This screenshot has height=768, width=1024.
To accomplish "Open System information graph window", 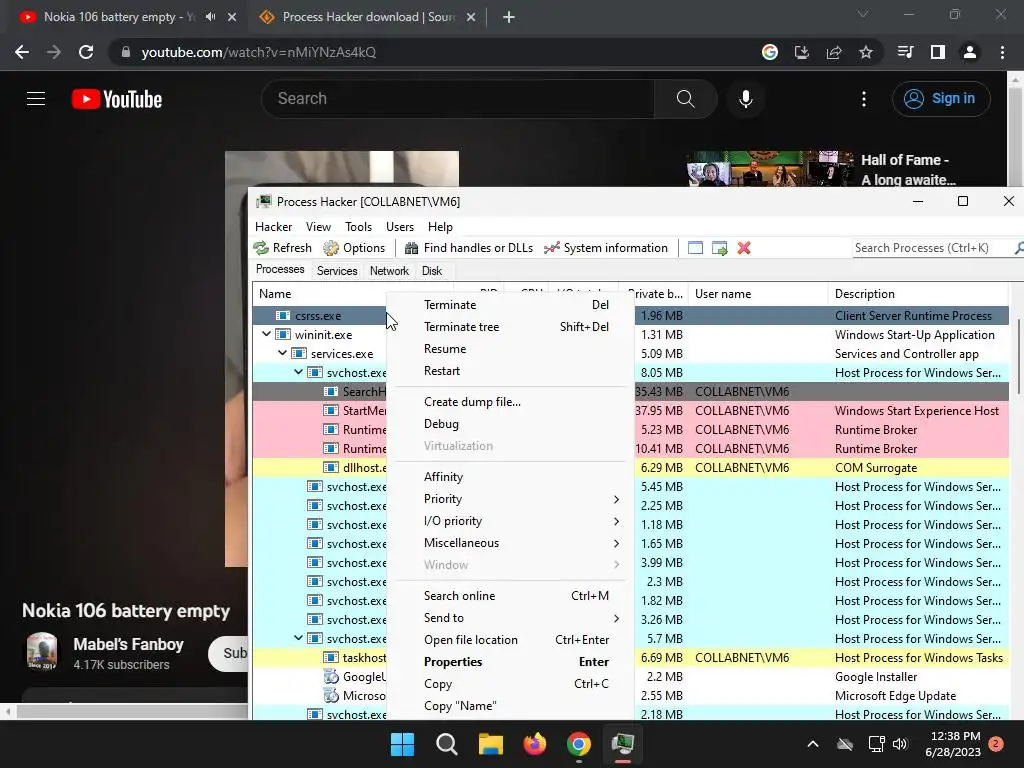I will point(606,248).
